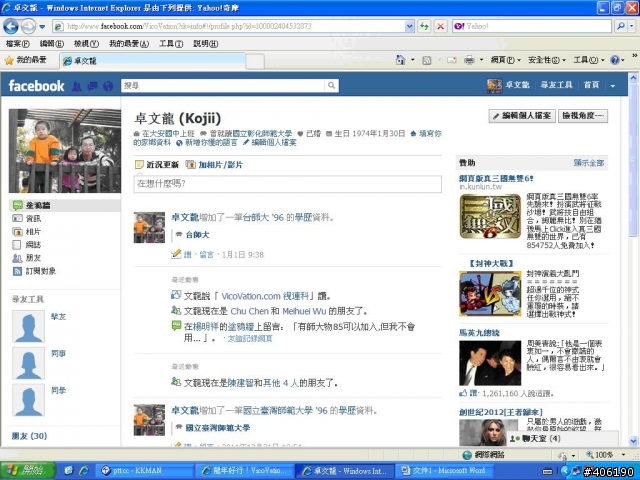Viewport: 640px width, 480px height.
Task: Click the 台師大 school link
Action: pyautogui.click(x=198, y=235)
